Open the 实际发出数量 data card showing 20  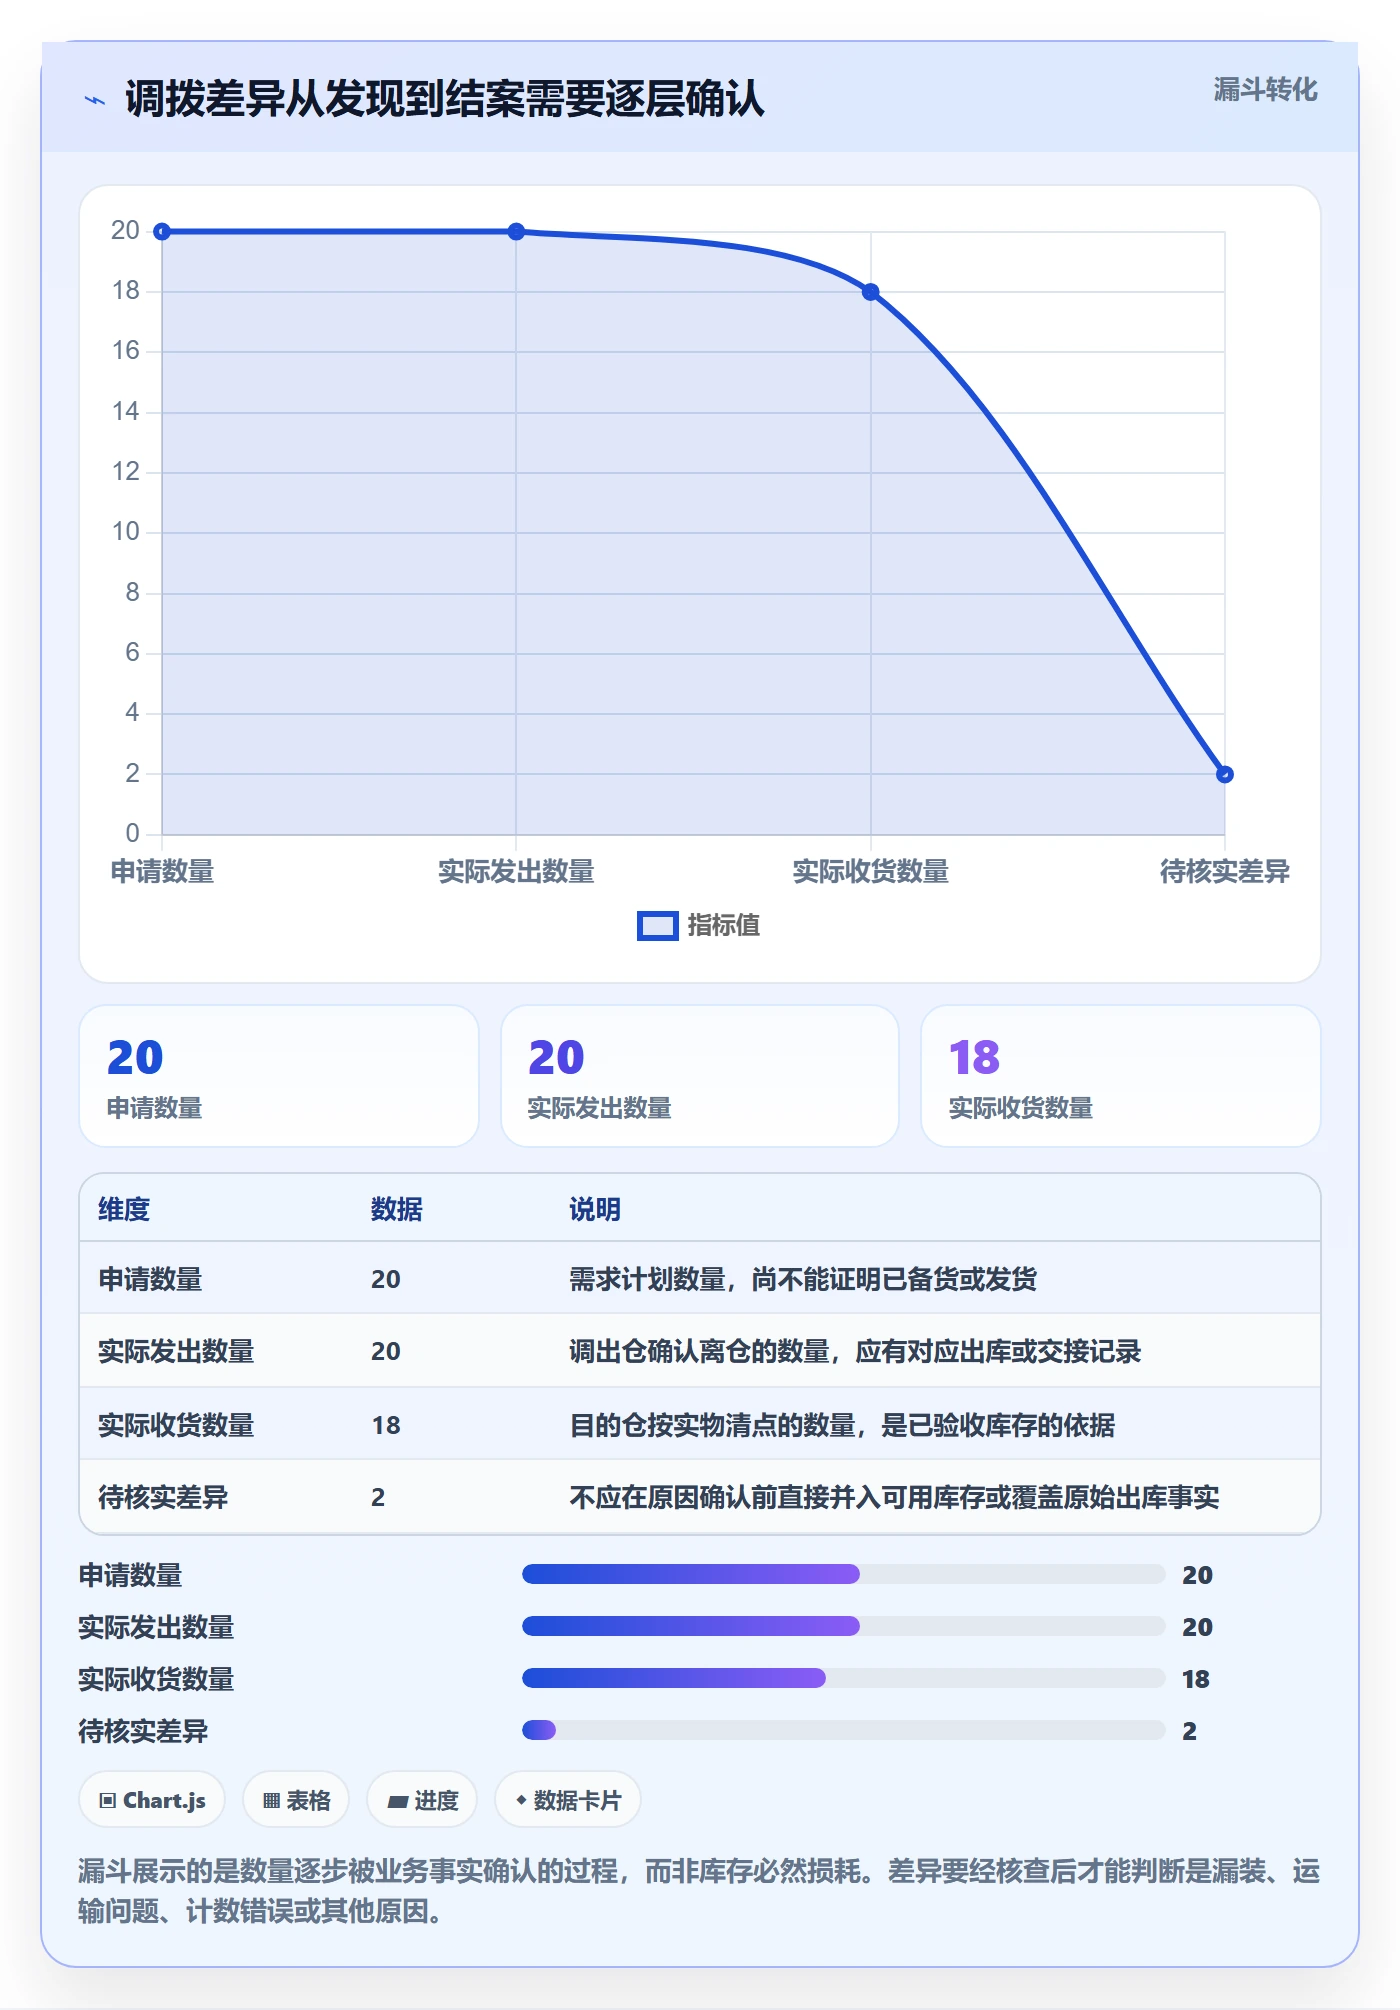click(x=700, y=1076)
